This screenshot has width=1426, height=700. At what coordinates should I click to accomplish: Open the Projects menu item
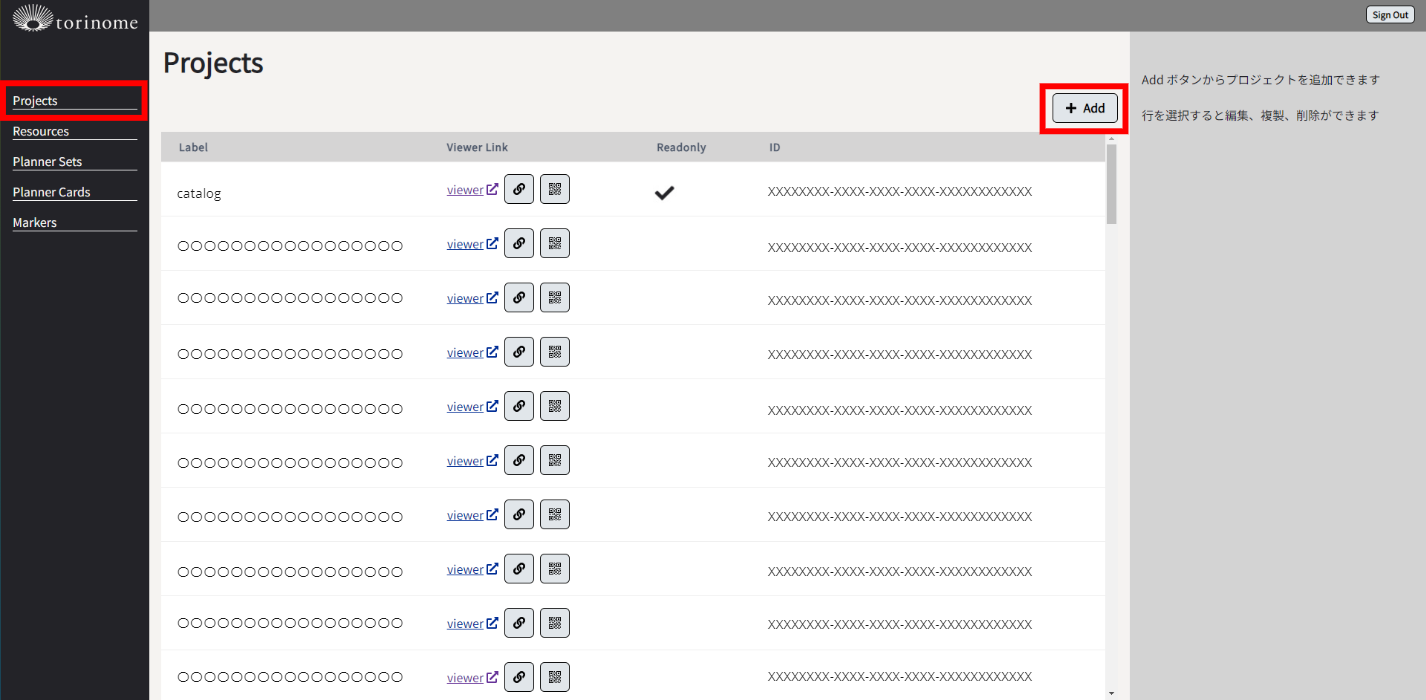tap(36, 101)
